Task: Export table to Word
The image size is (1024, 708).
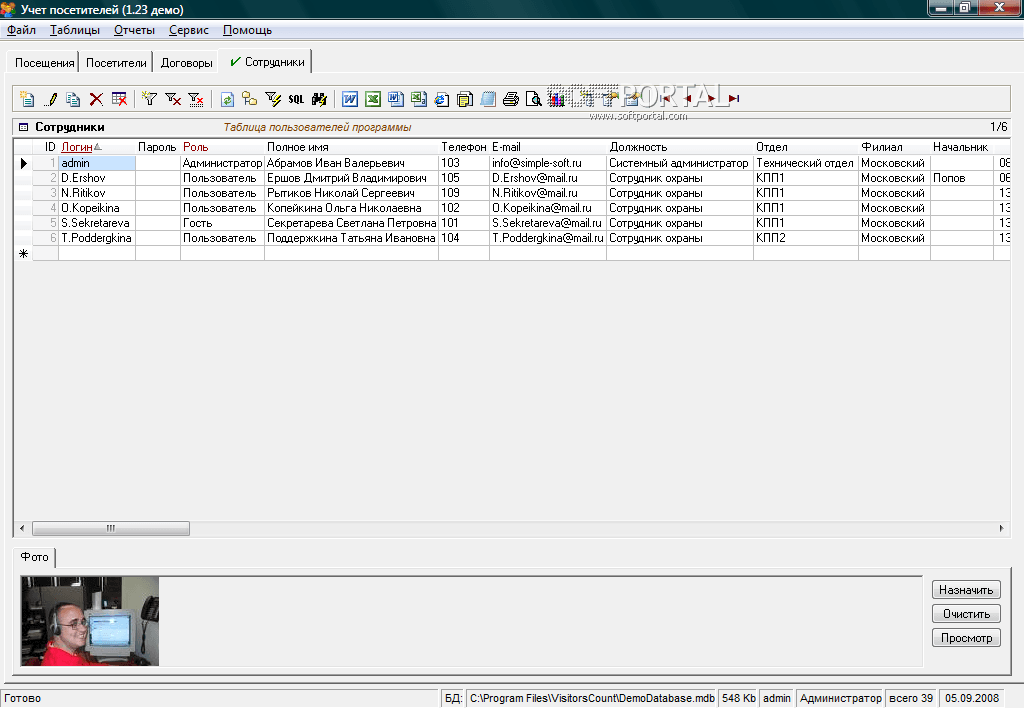Action: [x=349, y=99]
